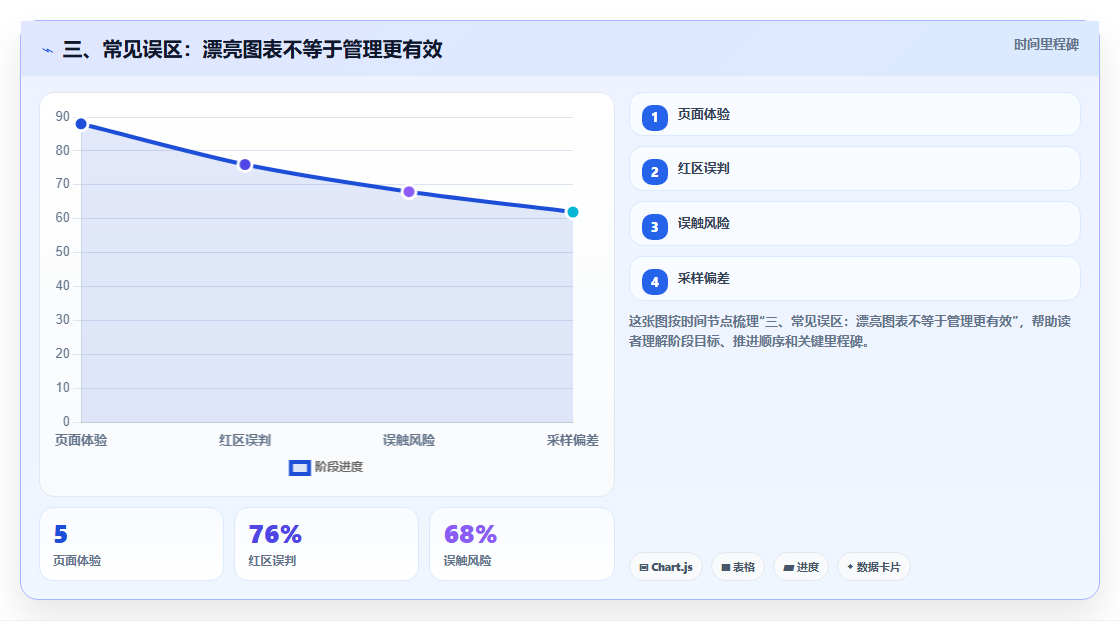
Task: Toggle the 阶段进度 legend swatch
Action: tap(299, 468)
